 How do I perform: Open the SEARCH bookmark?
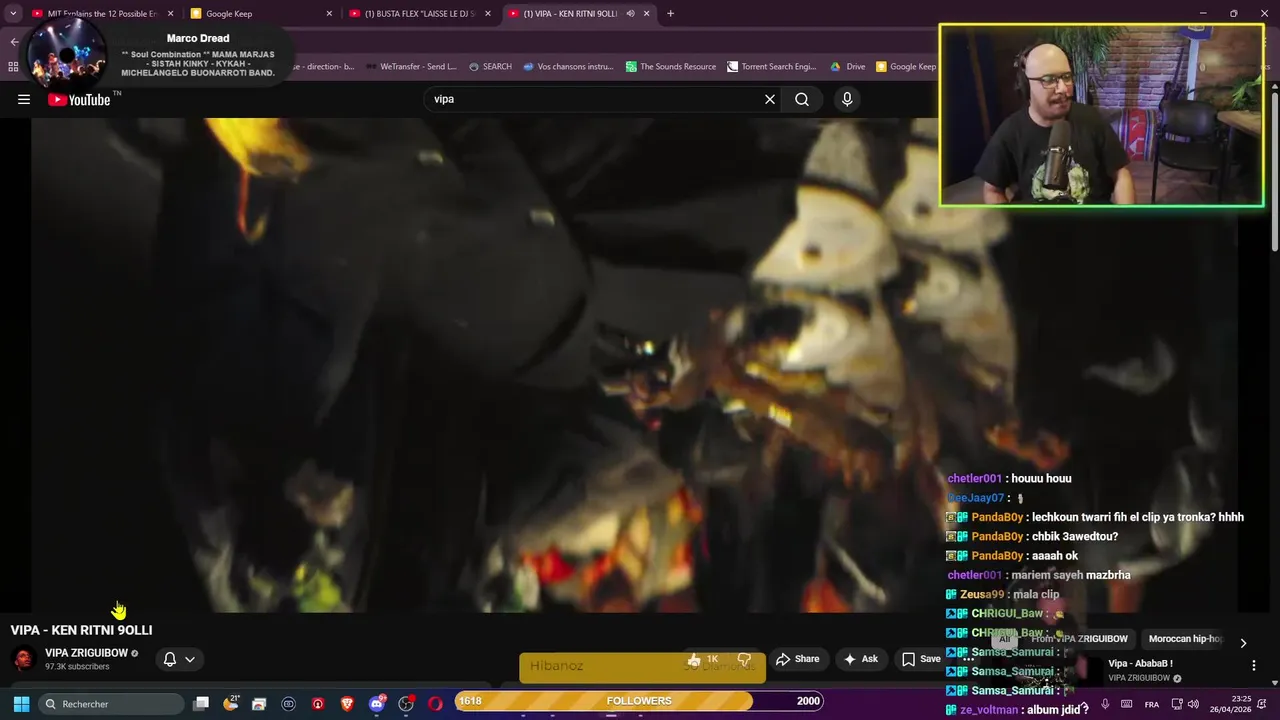pos(490,67)
